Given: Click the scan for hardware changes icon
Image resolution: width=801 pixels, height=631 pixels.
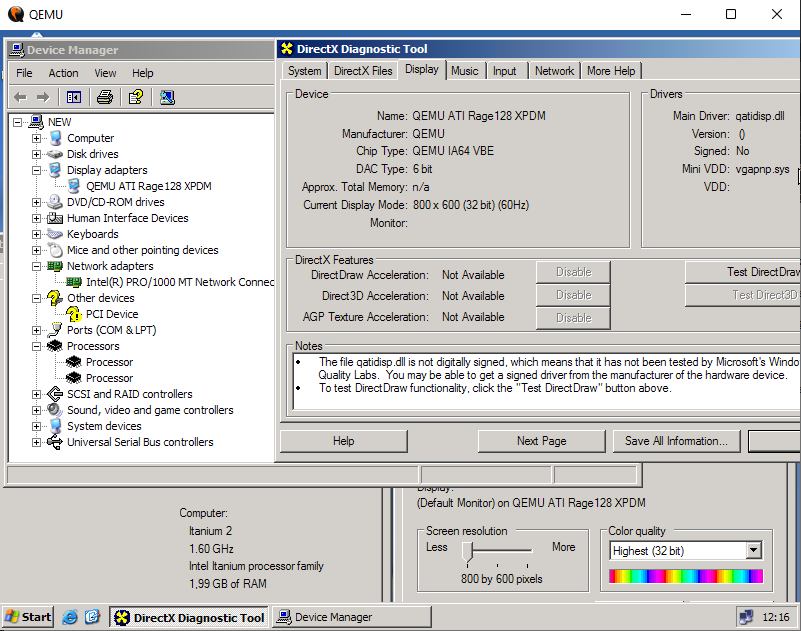Looking at the screenshot, I should pyautogui.click(x=167, y=97).
